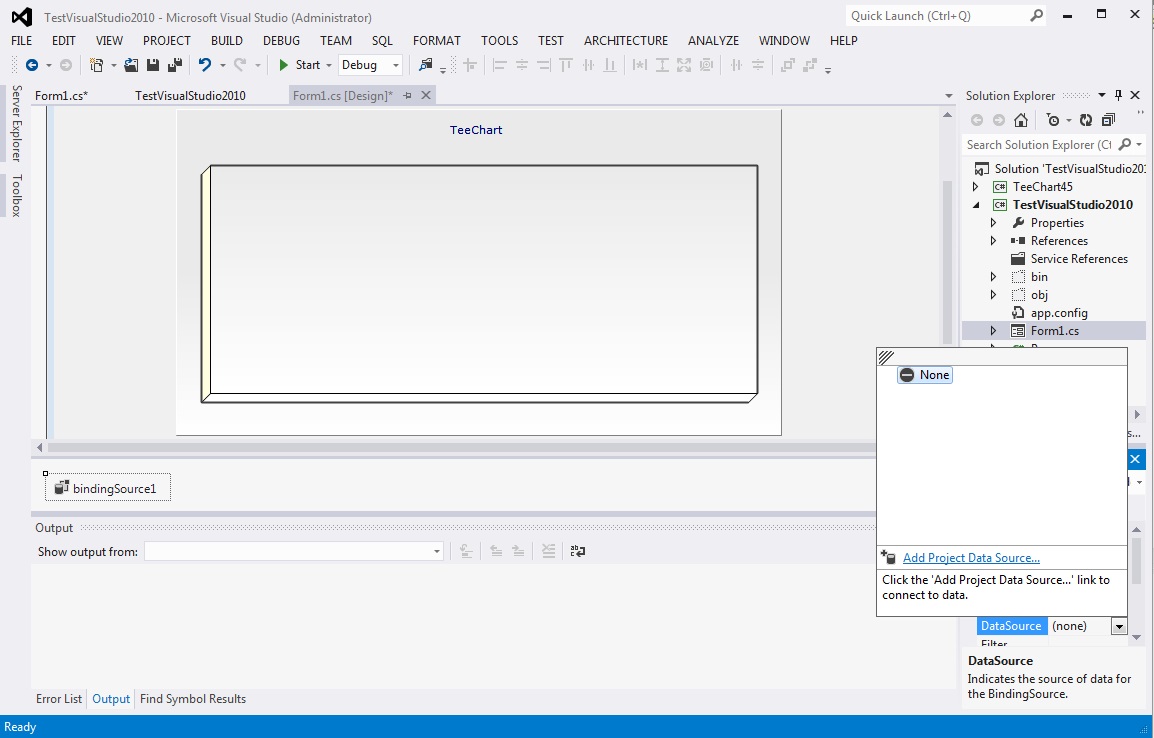1154x738 pixels.
Task: Open the DataSource property dropdown arrow
Action: pos(1119,626)
